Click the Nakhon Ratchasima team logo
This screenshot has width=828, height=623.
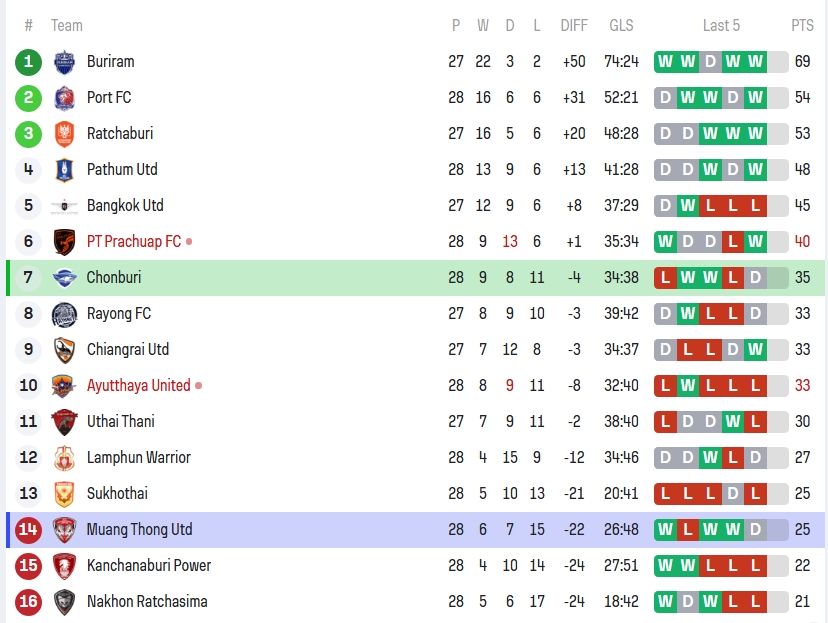[x=64, y=601]
